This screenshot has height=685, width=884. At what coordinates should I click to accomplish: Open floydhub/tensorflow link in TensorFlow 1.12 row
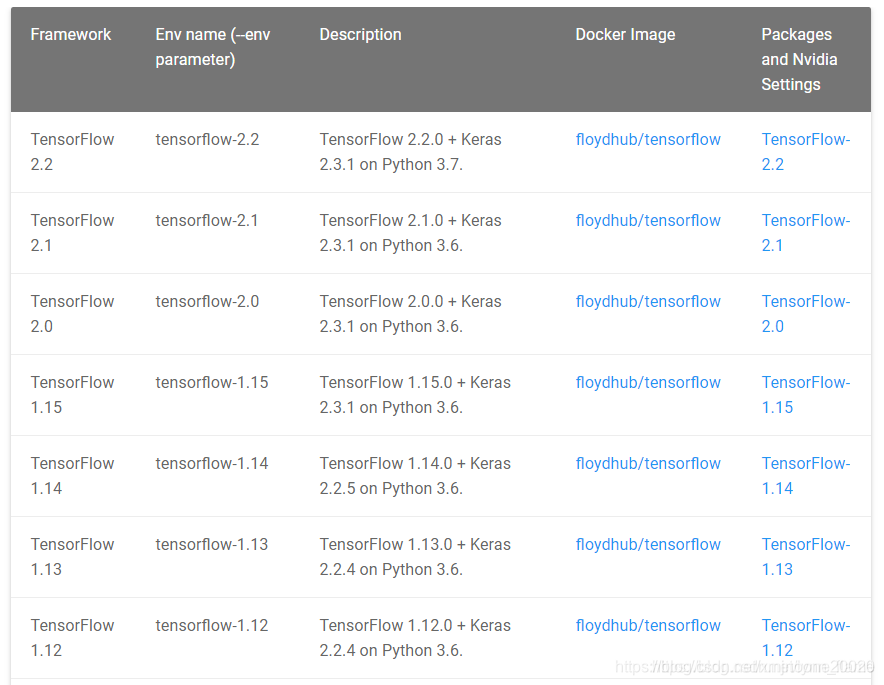(648, 626)
